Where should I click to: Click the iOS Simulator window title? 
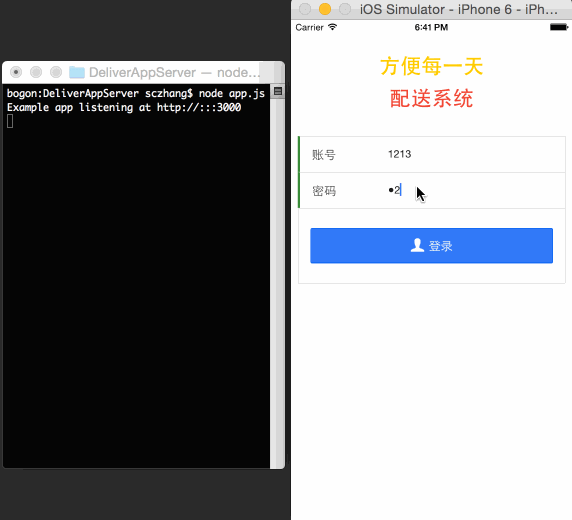(x=459, y=9)
